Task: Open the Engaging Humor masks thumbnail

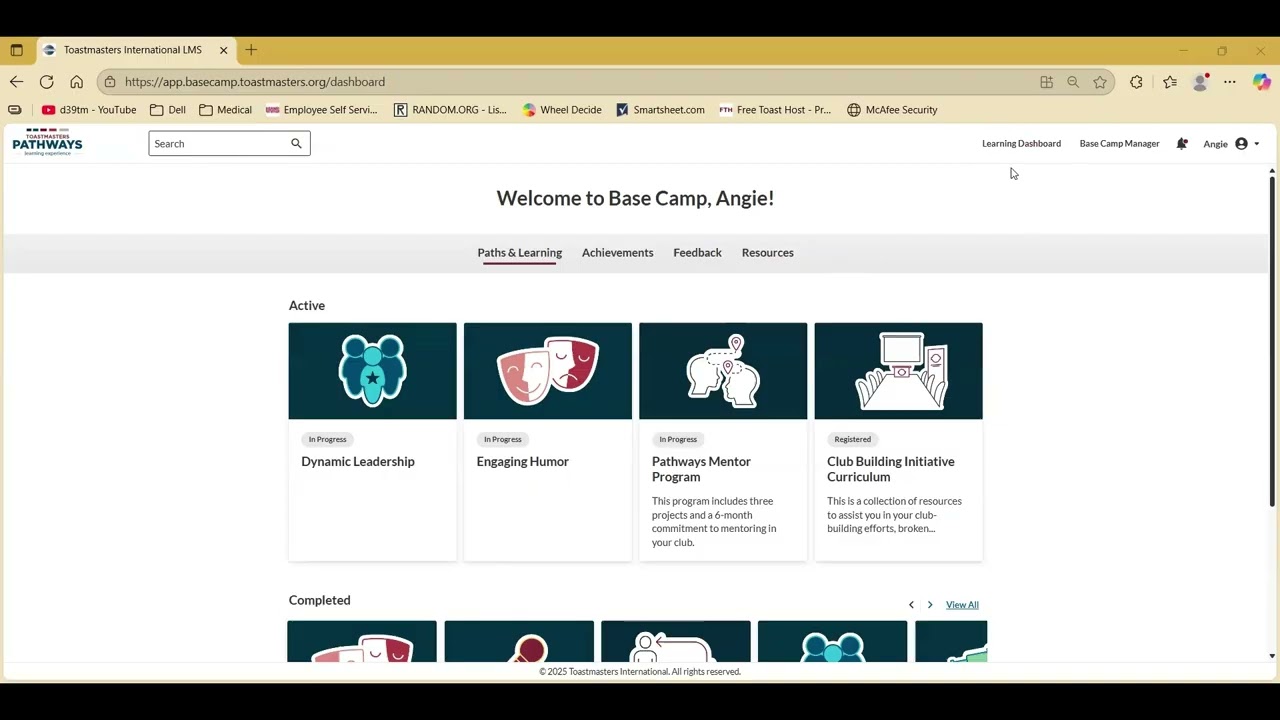Action: click(x=548, y=371)
